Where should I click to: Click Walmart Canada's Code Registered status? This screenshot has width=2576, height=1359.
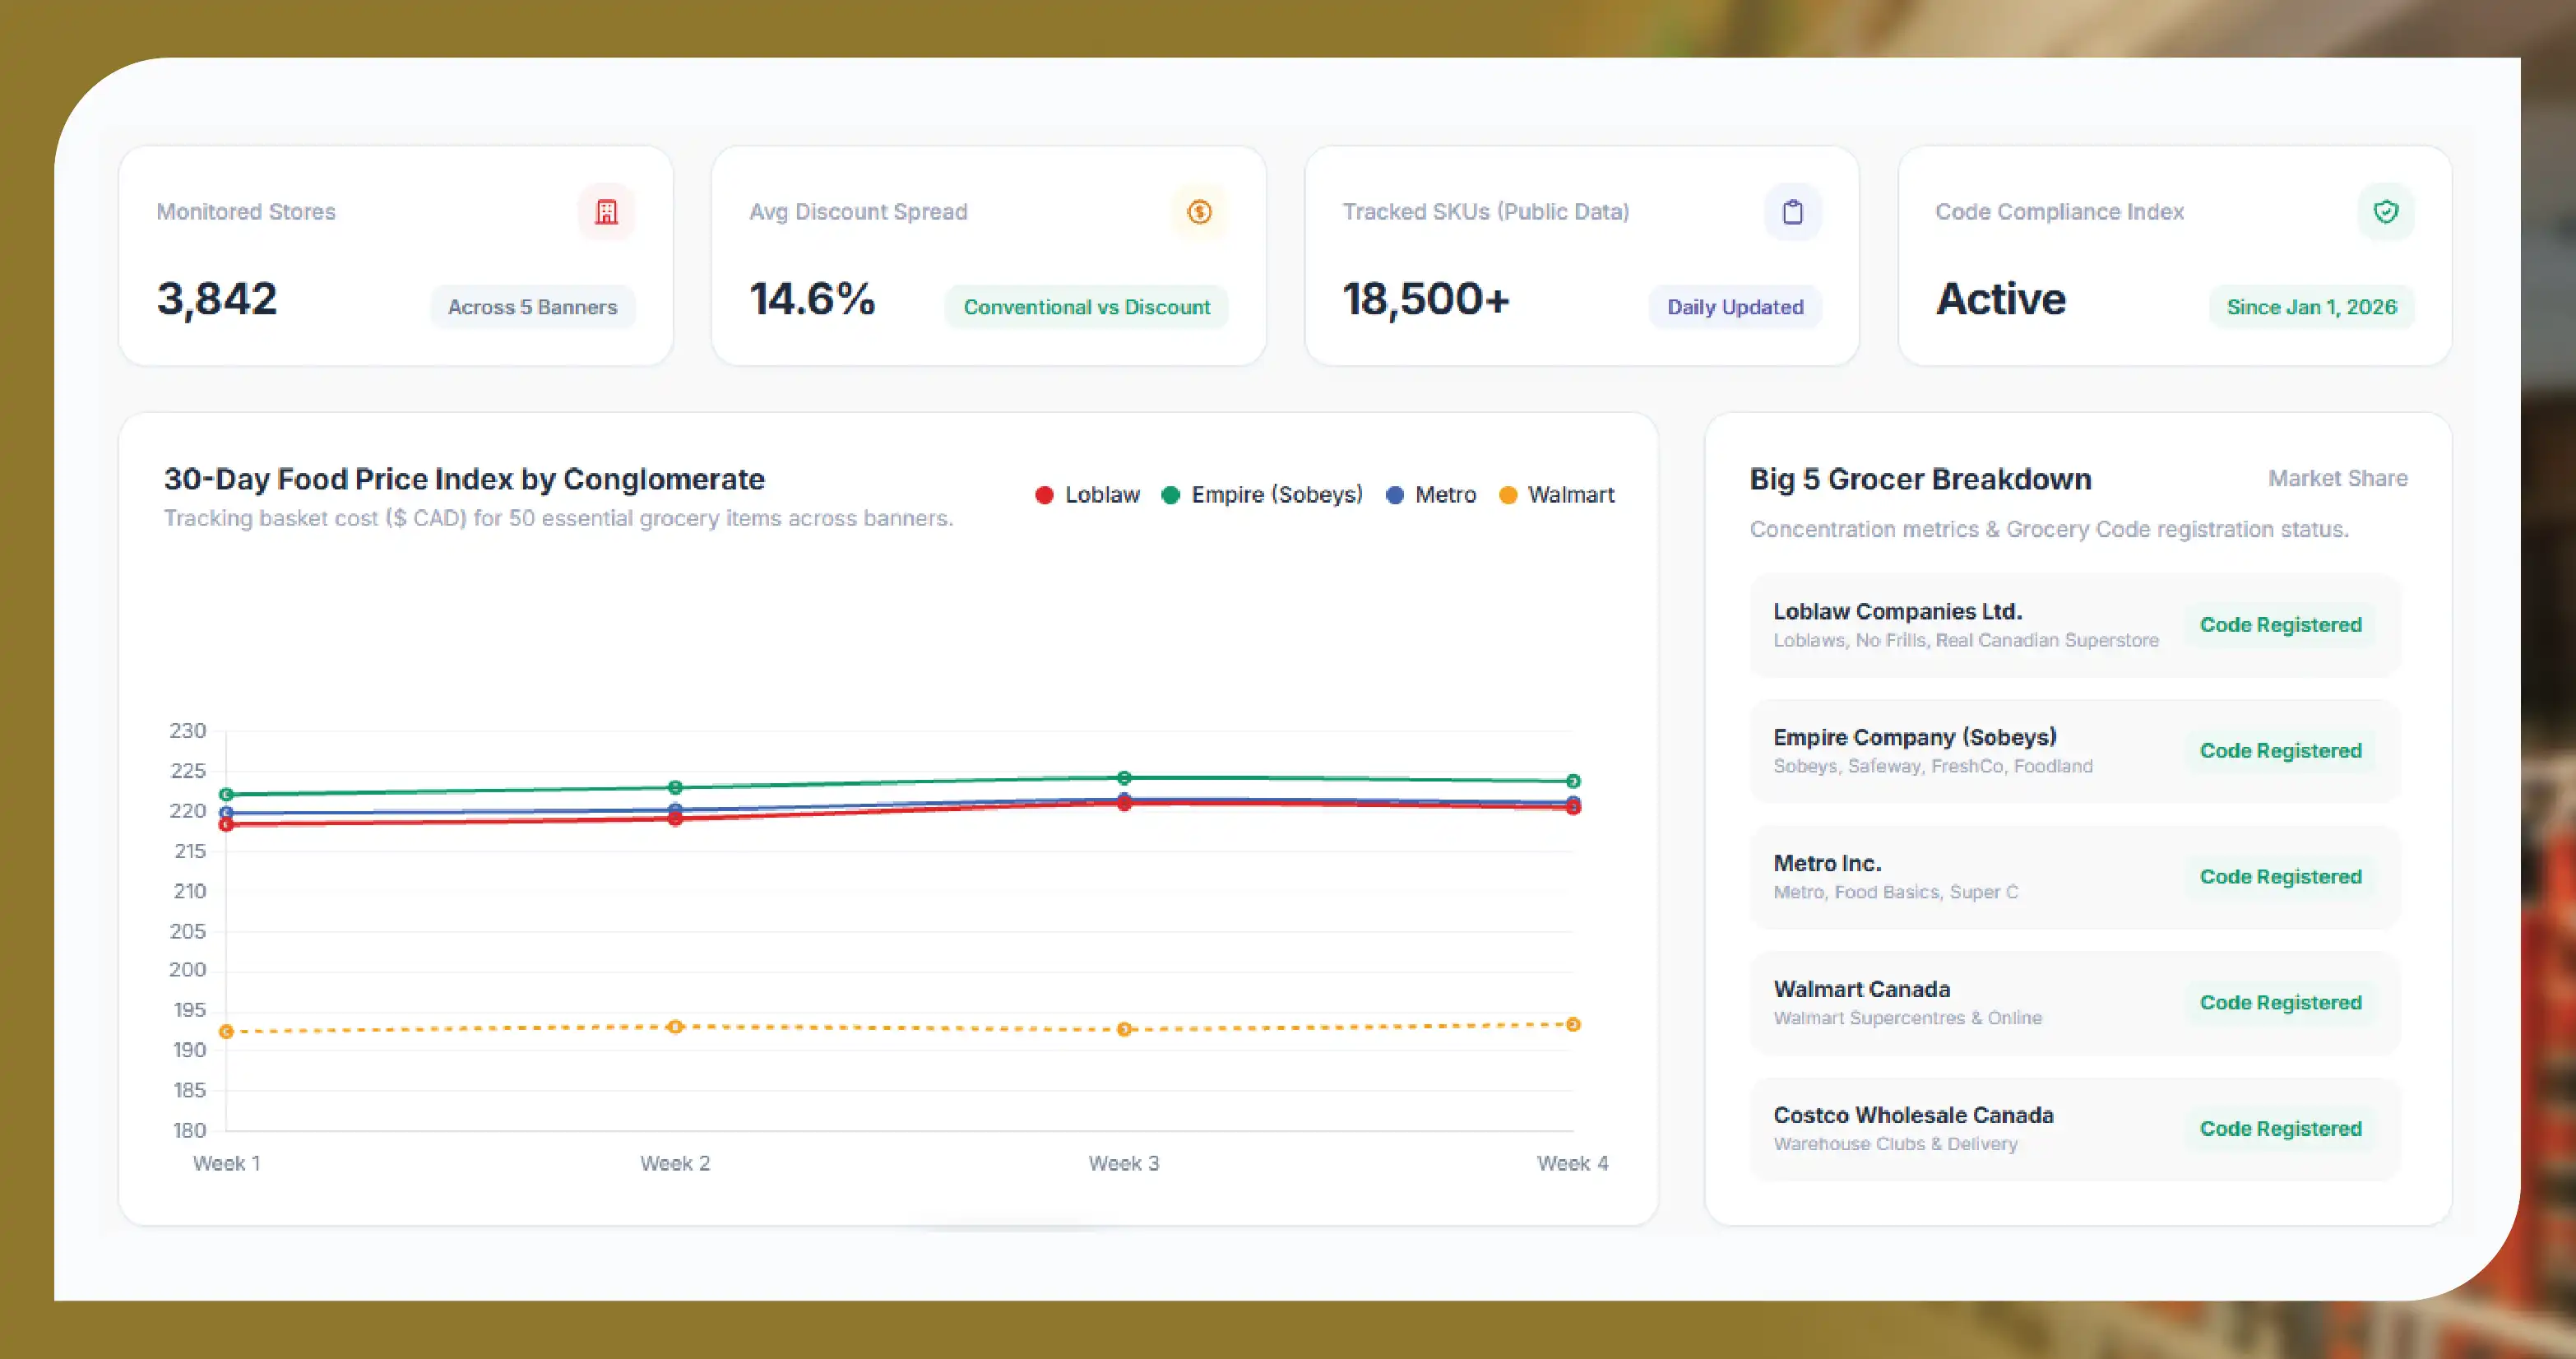point(2280,1003)
